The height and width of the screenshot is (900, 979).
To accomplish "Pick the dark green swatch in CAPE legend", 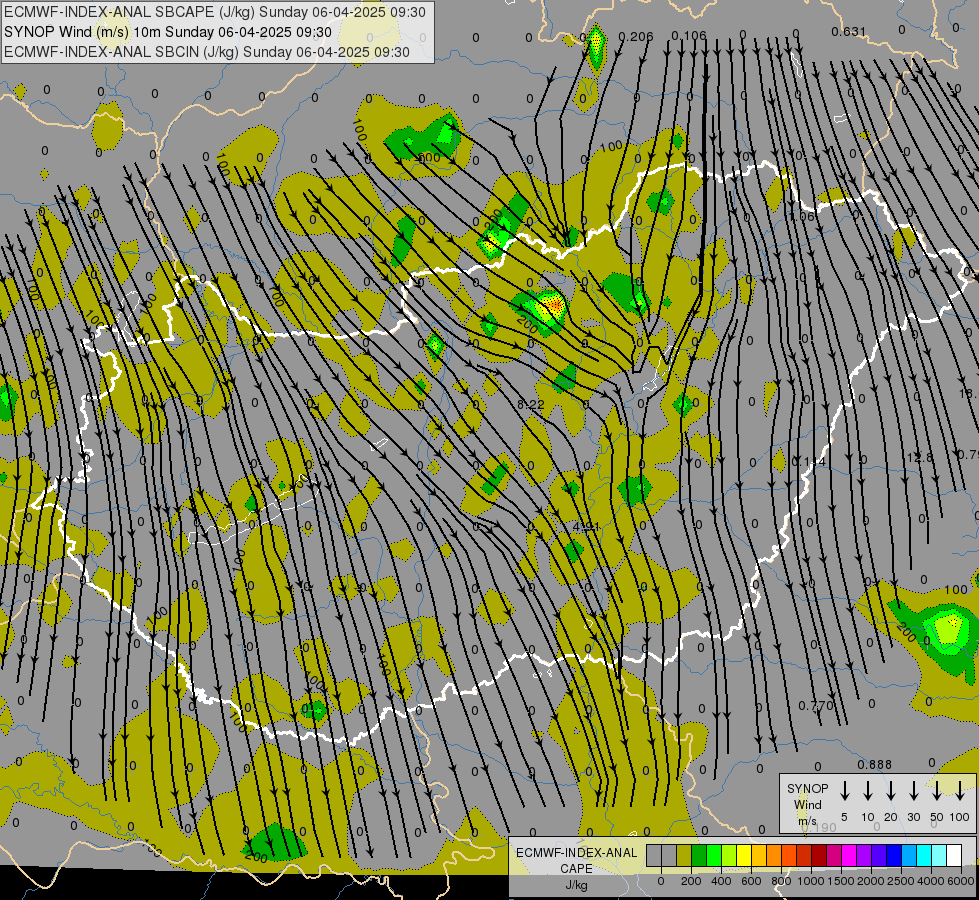I will click(x=699, y=856).
